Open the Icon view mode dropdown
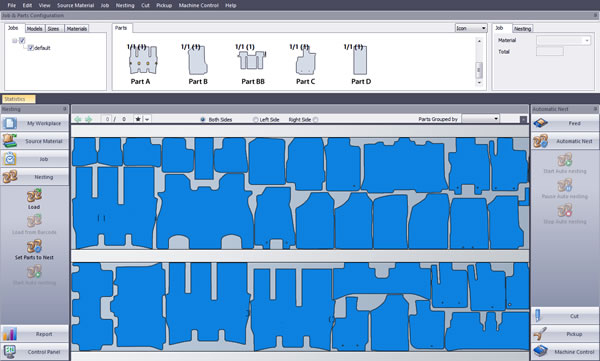 471,28
